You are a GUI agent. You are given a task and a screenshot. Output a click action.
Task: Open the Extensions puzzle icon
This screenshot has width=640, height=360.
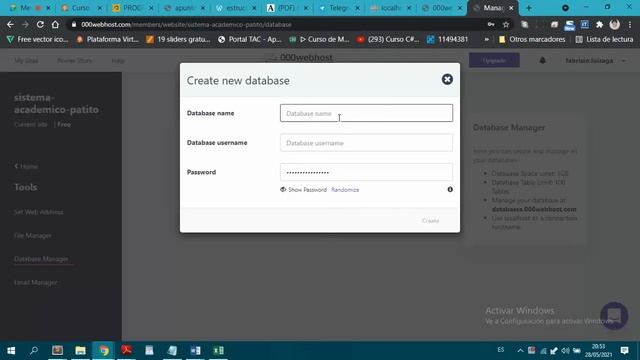(599, 24)
